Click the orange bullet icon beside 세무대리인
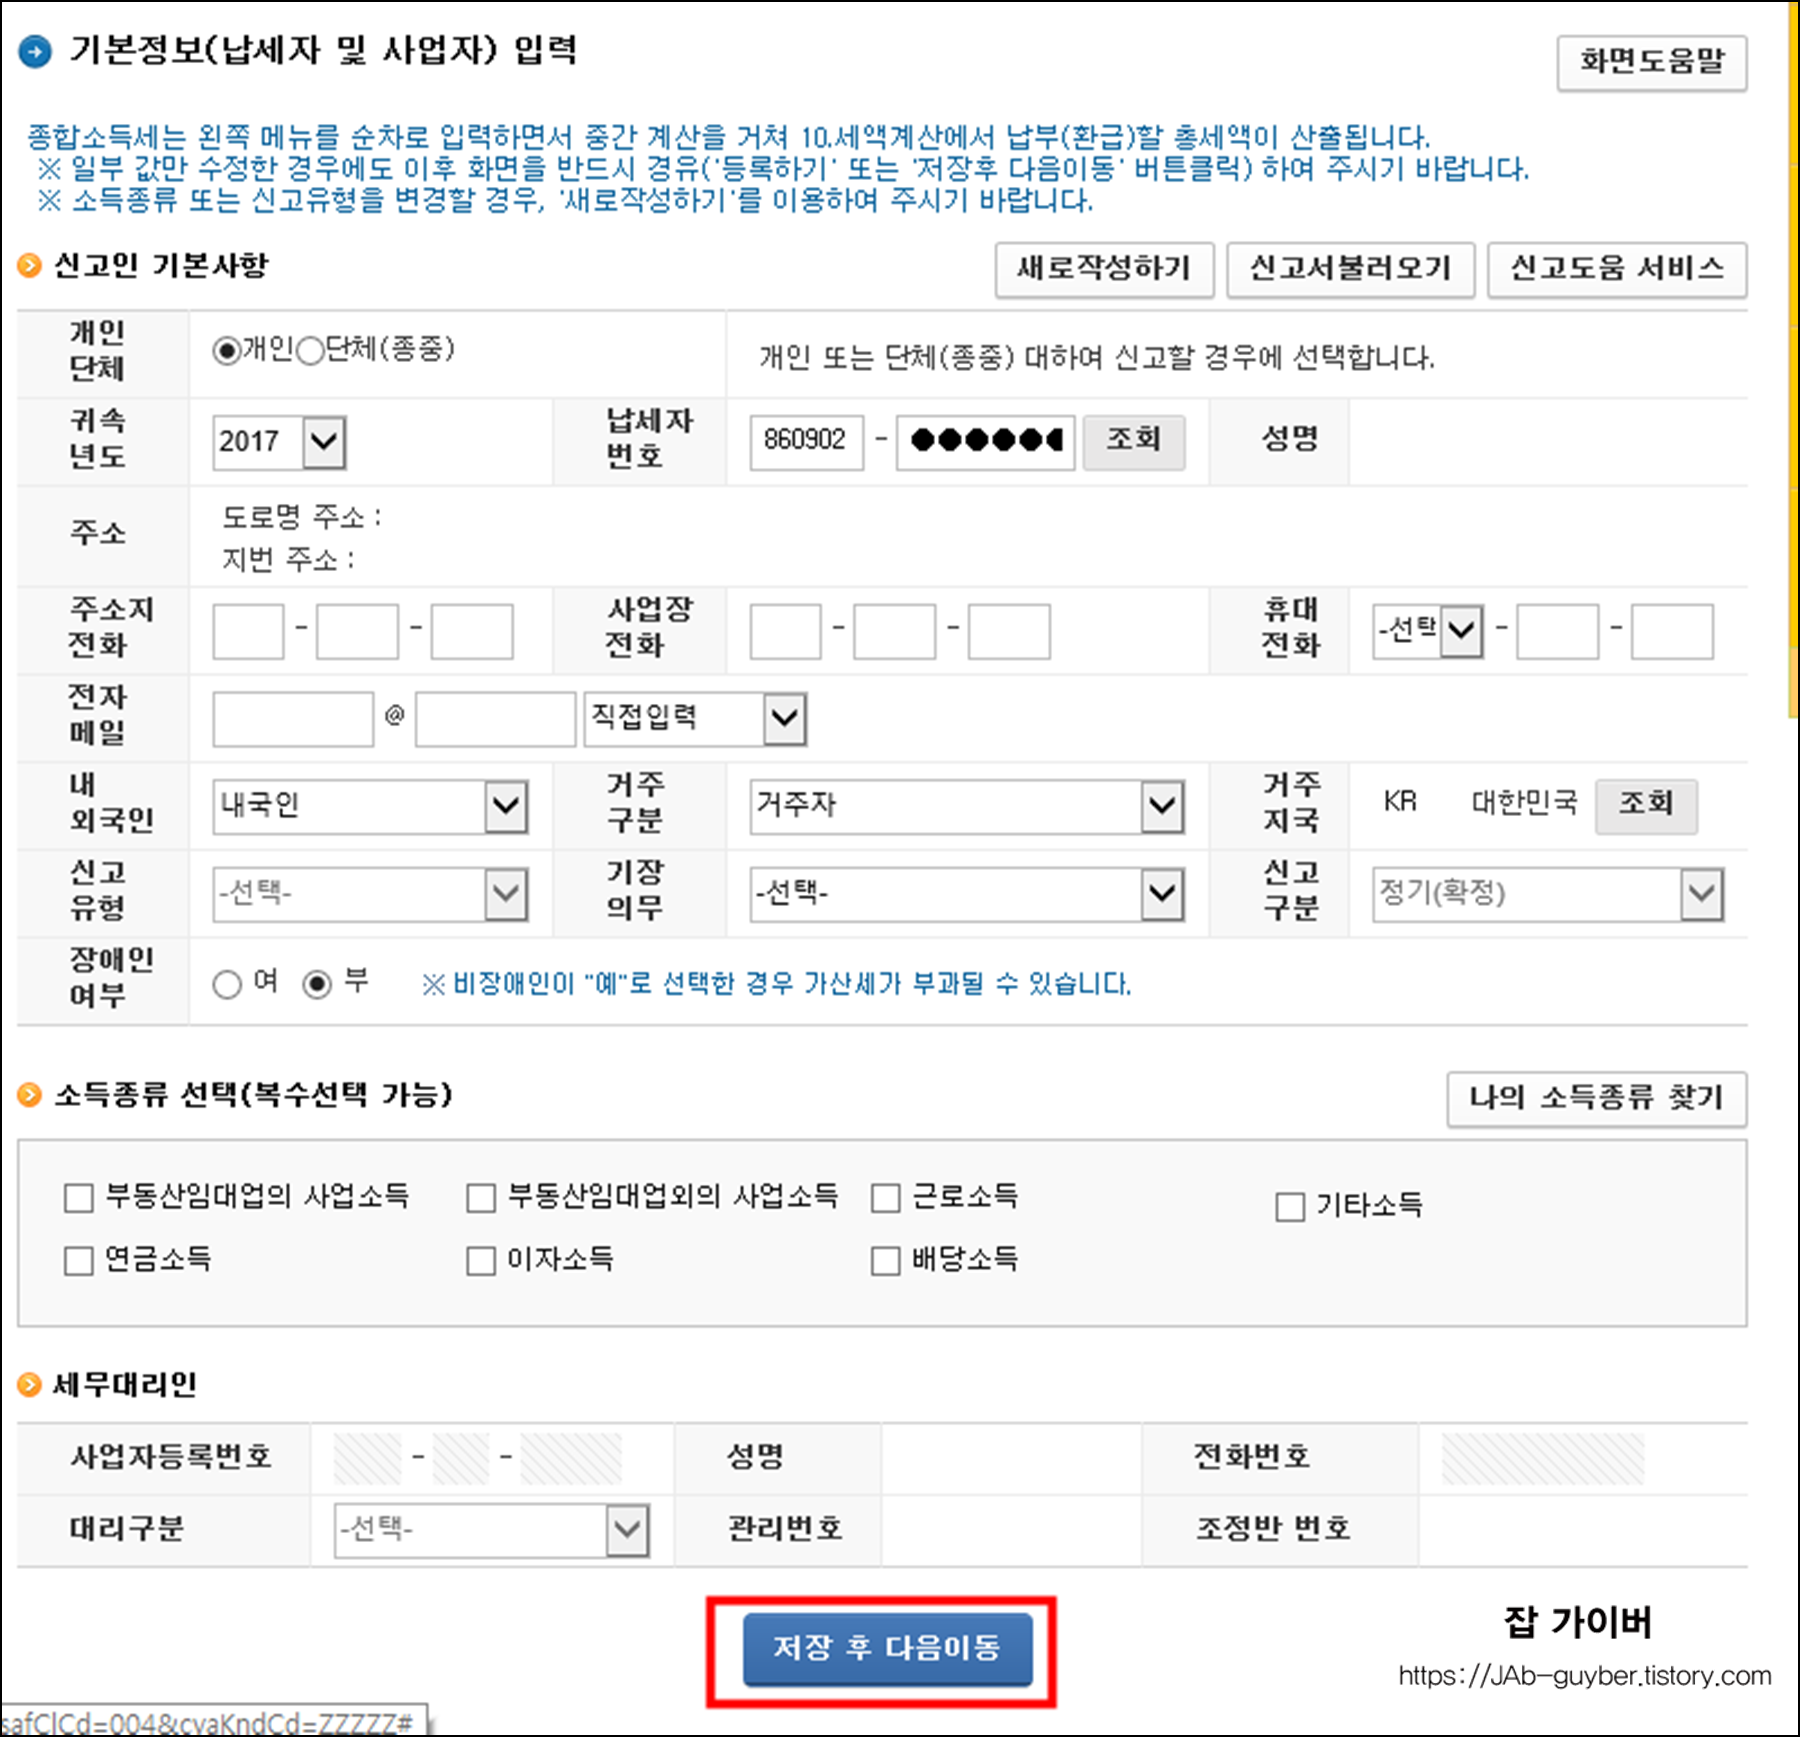This screenshot has width=1800, height=1737. coord(30,1385)
